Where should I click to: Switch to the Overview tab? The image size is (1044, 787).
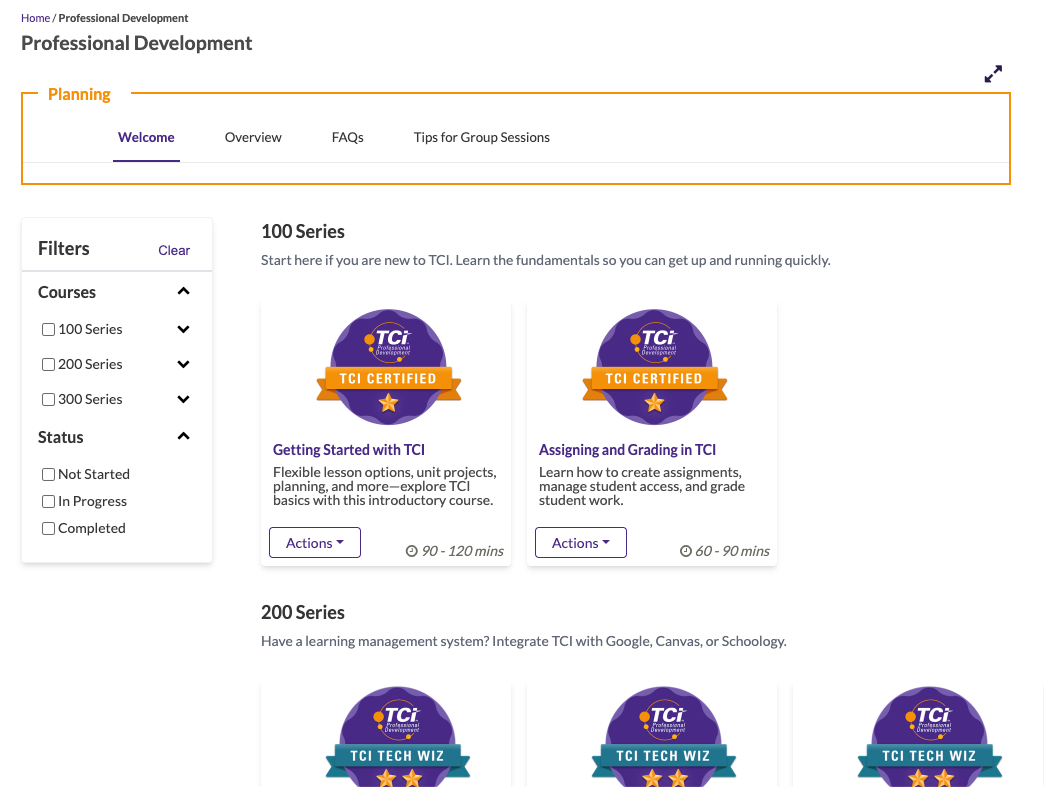253,137
